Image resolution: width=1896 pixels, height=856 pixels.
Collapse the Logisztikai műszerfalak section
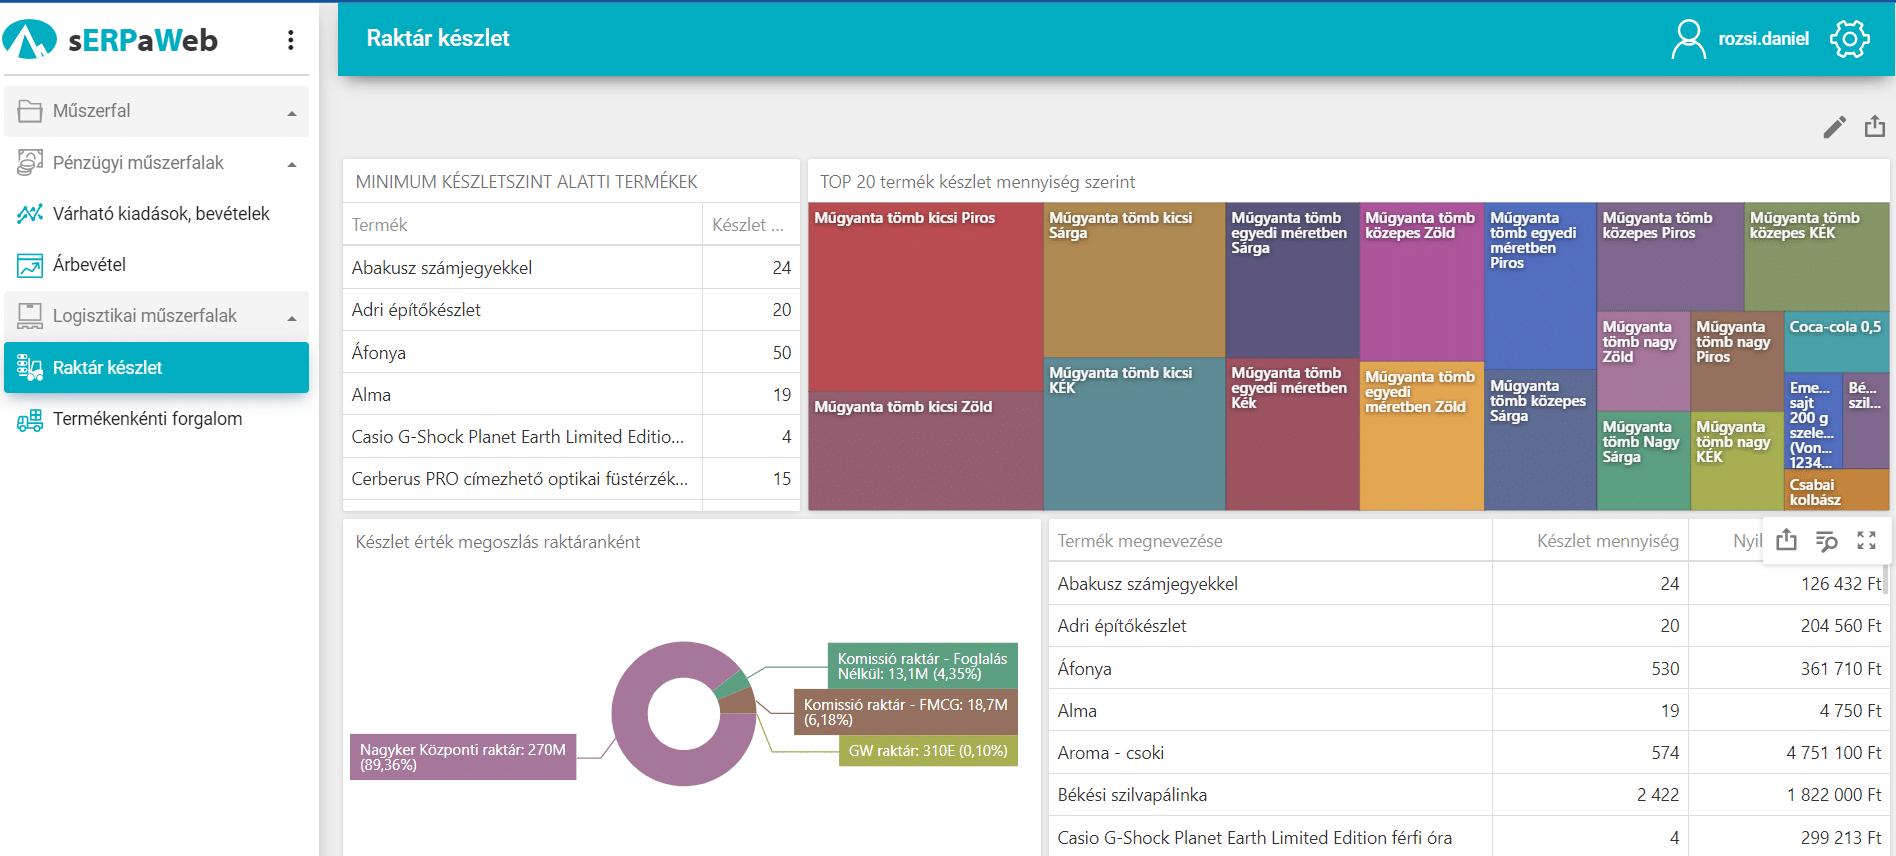292,317
